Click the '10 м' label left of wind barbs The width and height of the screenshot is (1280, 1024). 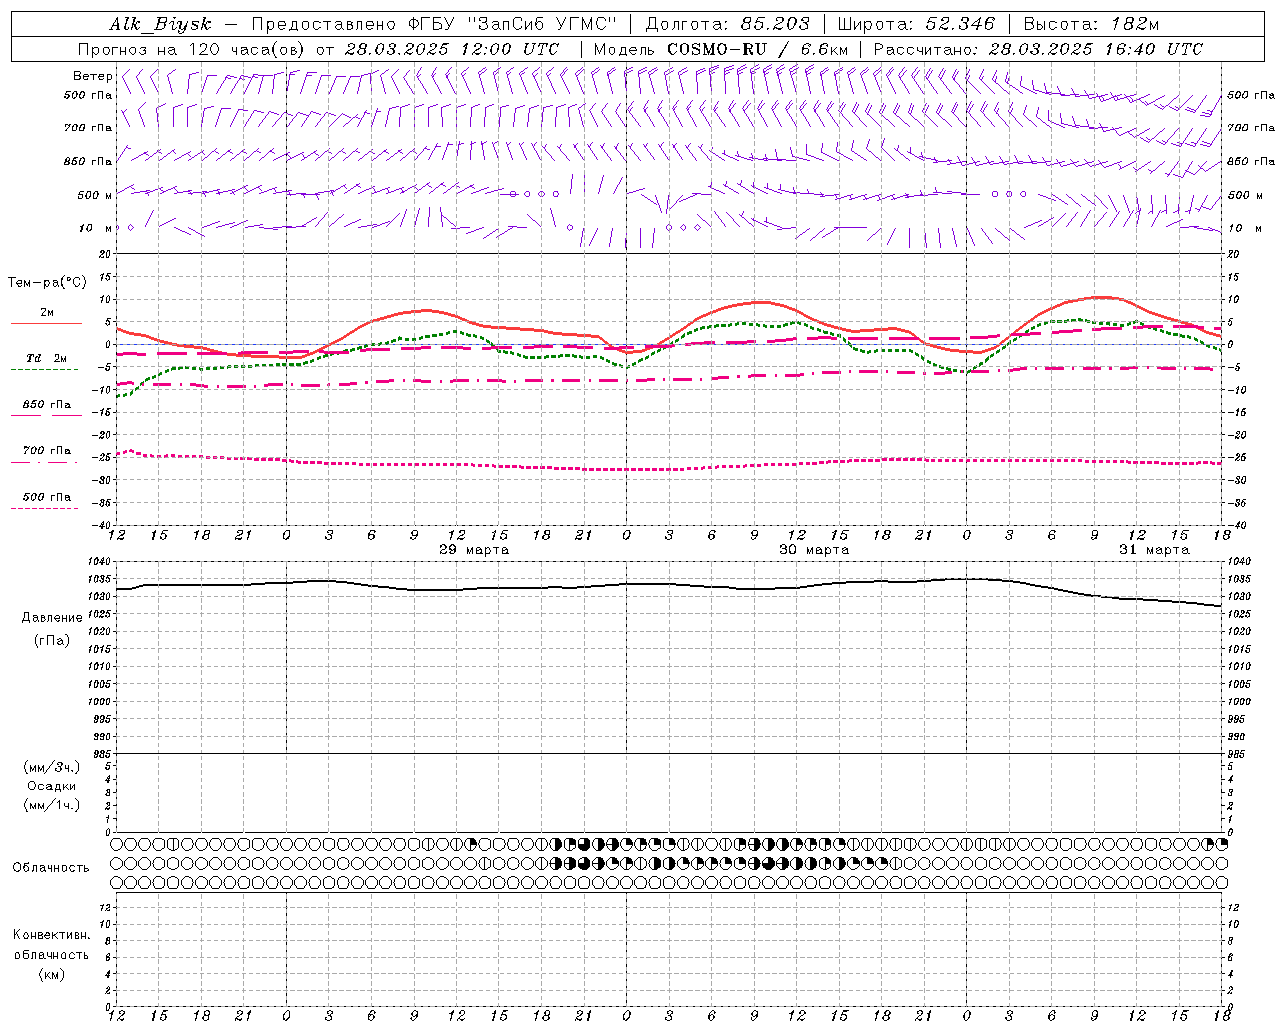[x=96, y=228]
